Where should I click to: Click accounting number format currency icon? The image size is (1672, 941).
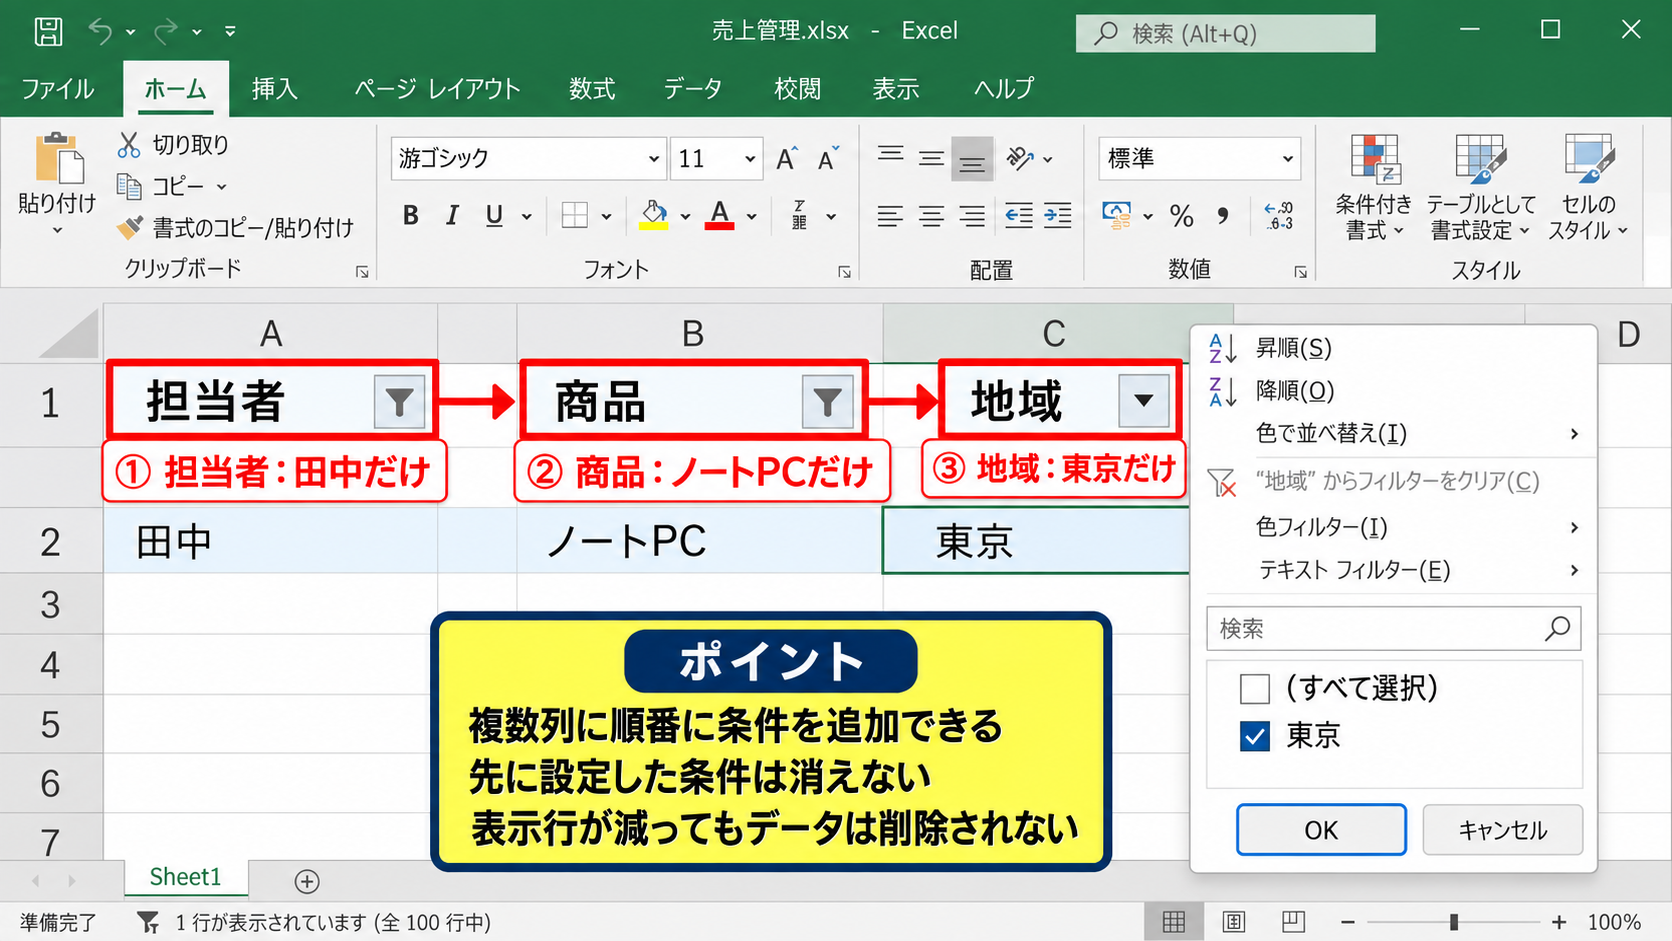tap(1117, 215)
